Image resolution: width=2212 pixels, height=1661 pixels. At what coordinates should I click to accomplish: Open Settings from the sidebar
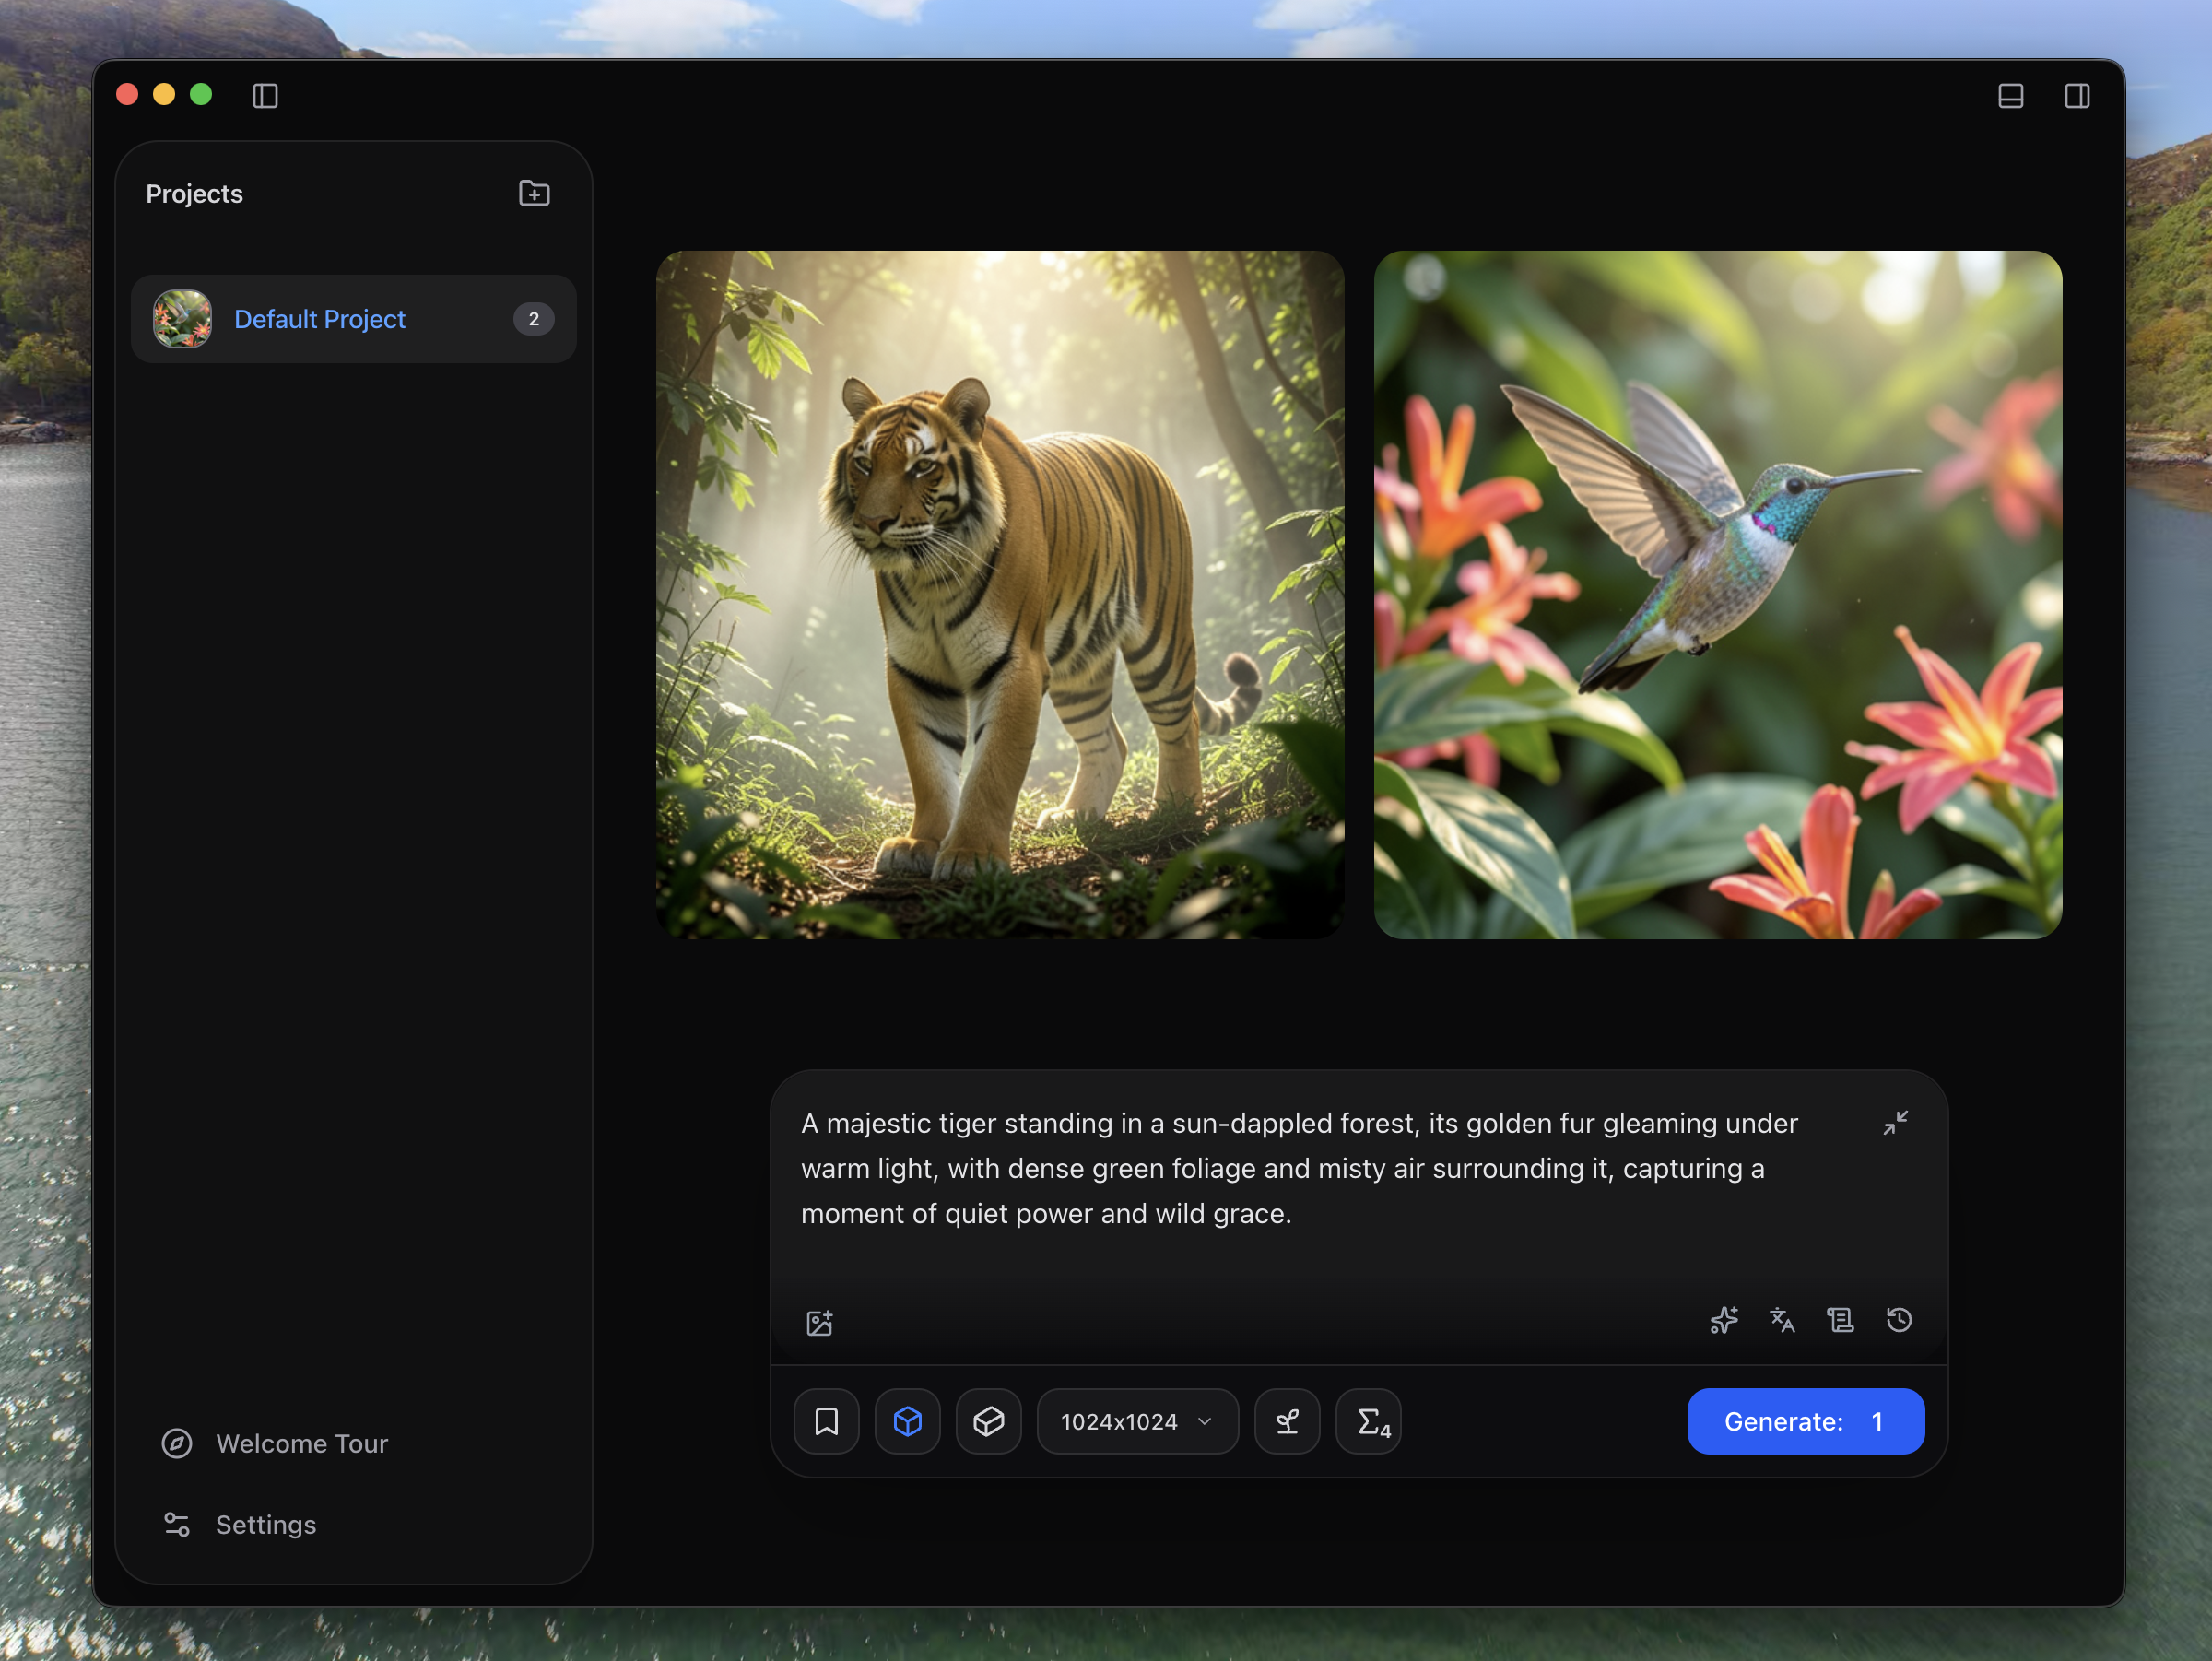click(x=265, y=1524)
